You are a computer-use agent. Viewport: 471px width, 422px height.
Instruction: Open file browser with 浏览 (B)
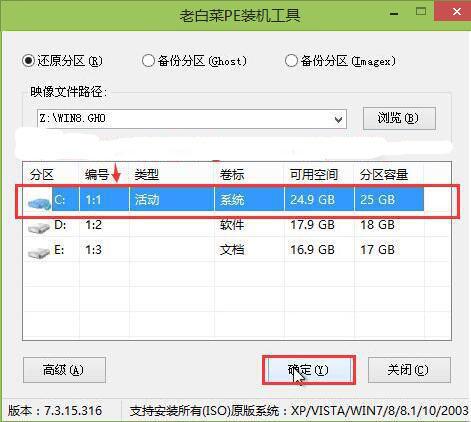[399, 118]
